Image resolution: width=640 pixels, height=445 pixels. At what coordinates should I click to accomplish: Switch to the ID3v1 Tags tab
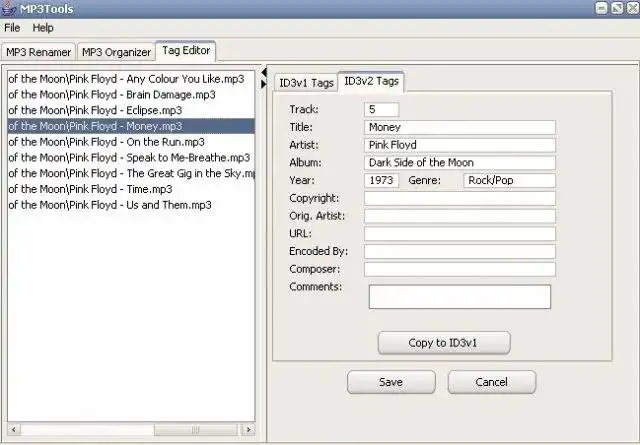click(x=306, y=83)
